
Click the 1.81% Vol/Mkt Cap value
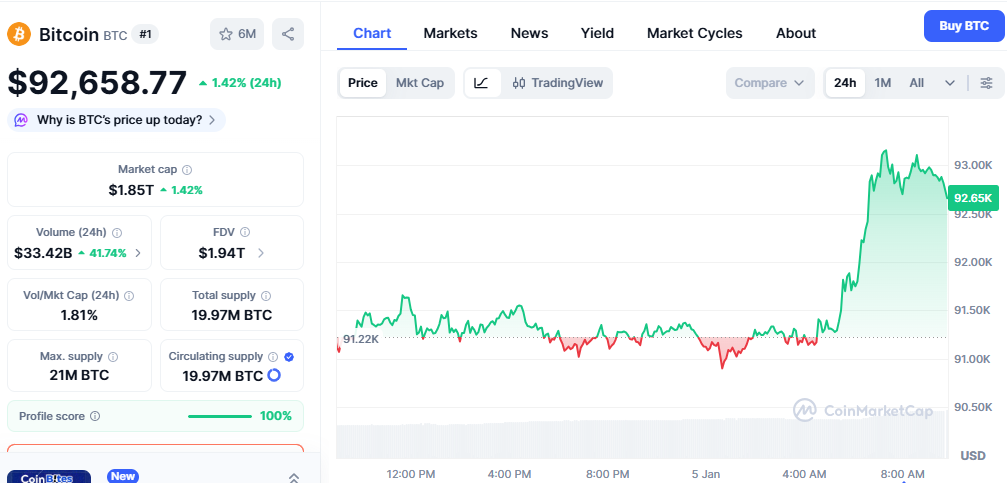point(79,315)
